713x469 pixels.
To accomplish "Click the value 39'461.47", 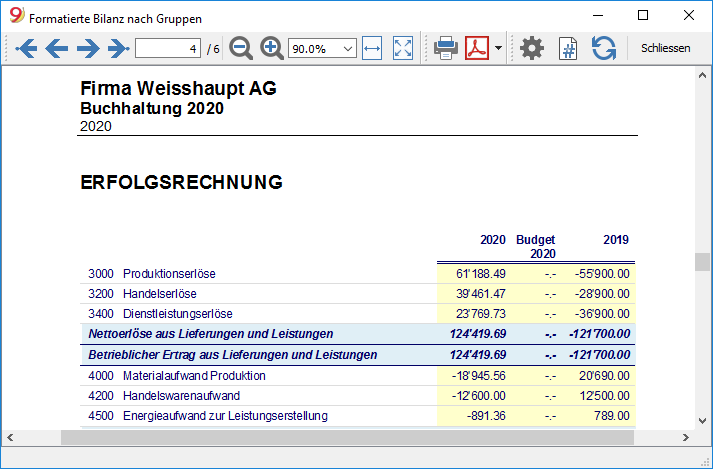I will tap(481, 294).
